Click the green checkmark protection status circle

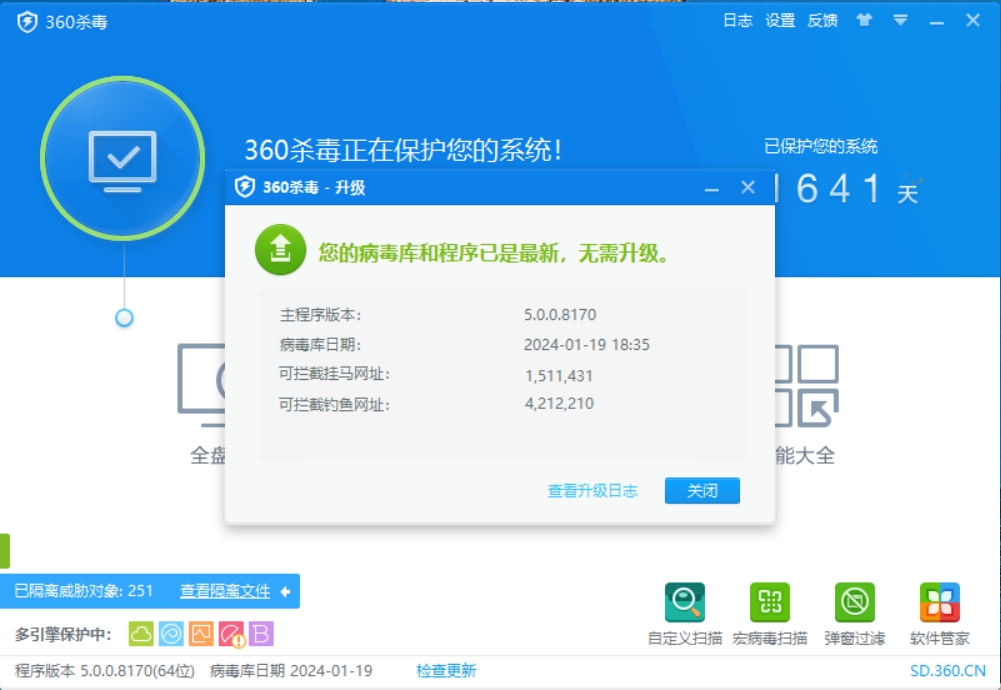pyautogui.click(x=124, y=157)
